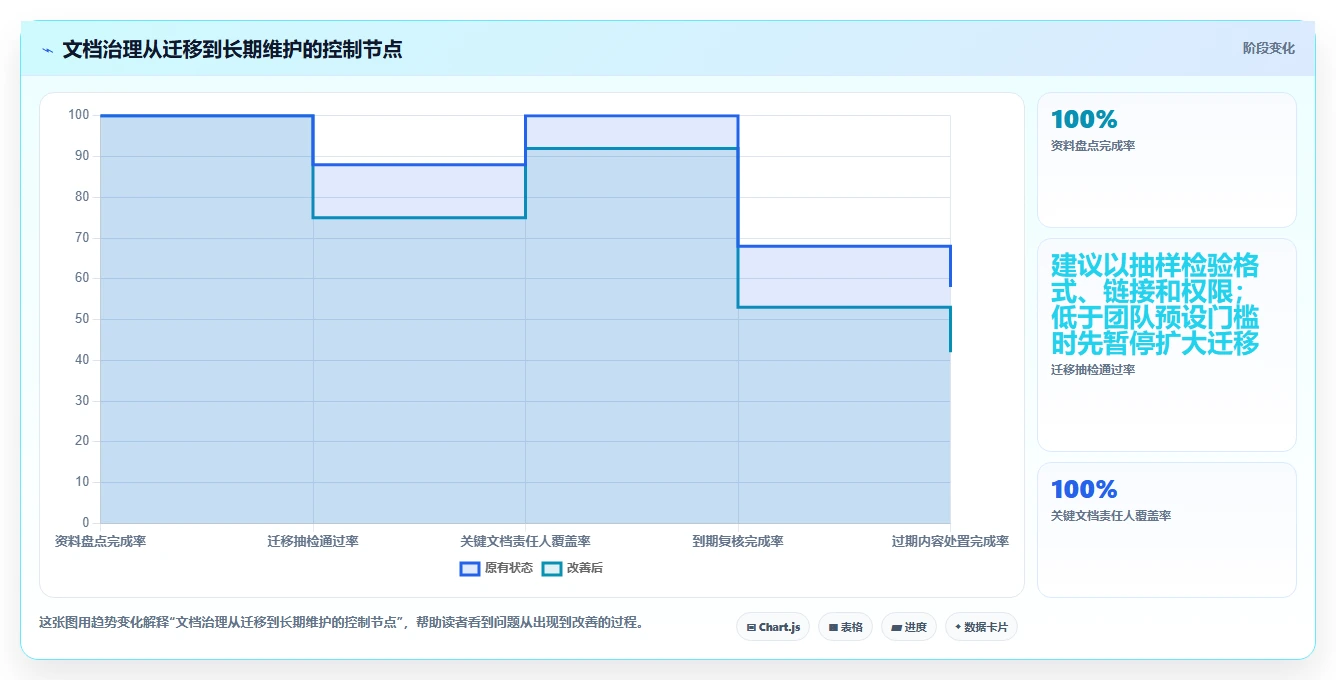Select the 进度 tag button
Viewport: 1336px width, 680px height.
[909, 627]
